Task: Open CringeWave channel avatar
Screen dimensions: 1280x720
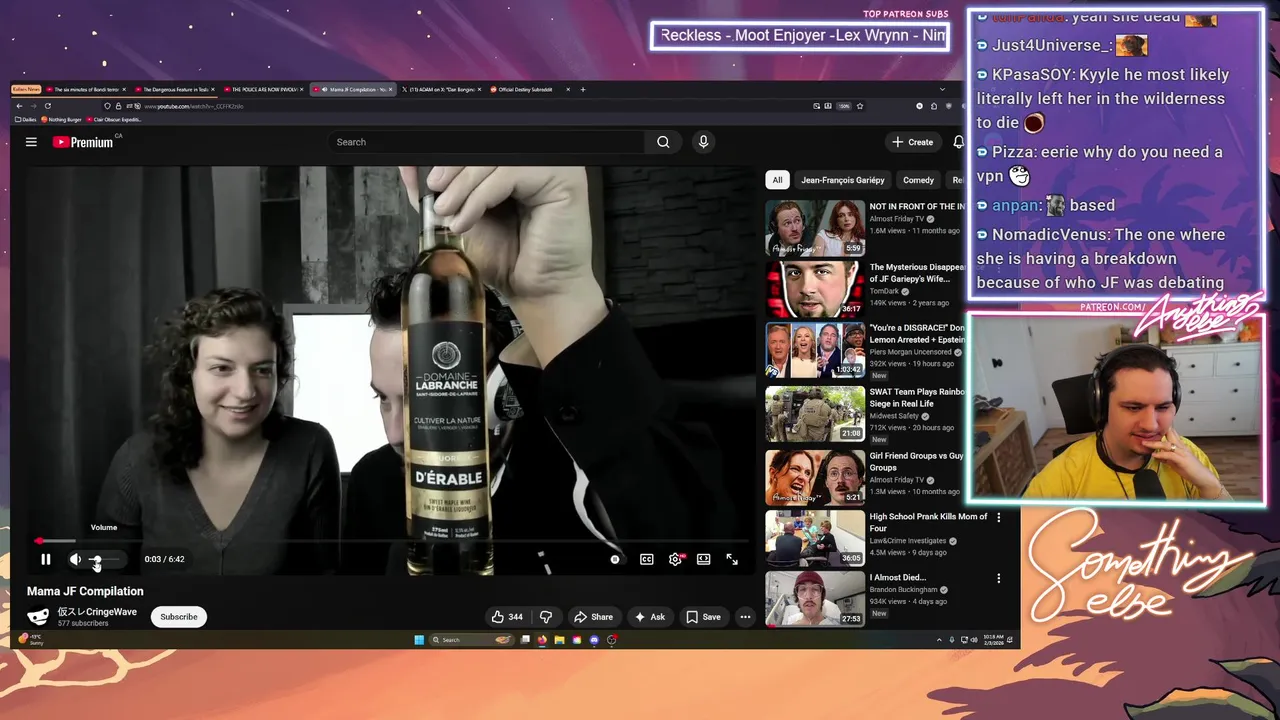Action: pyautogui.click(x=38, y=617)
